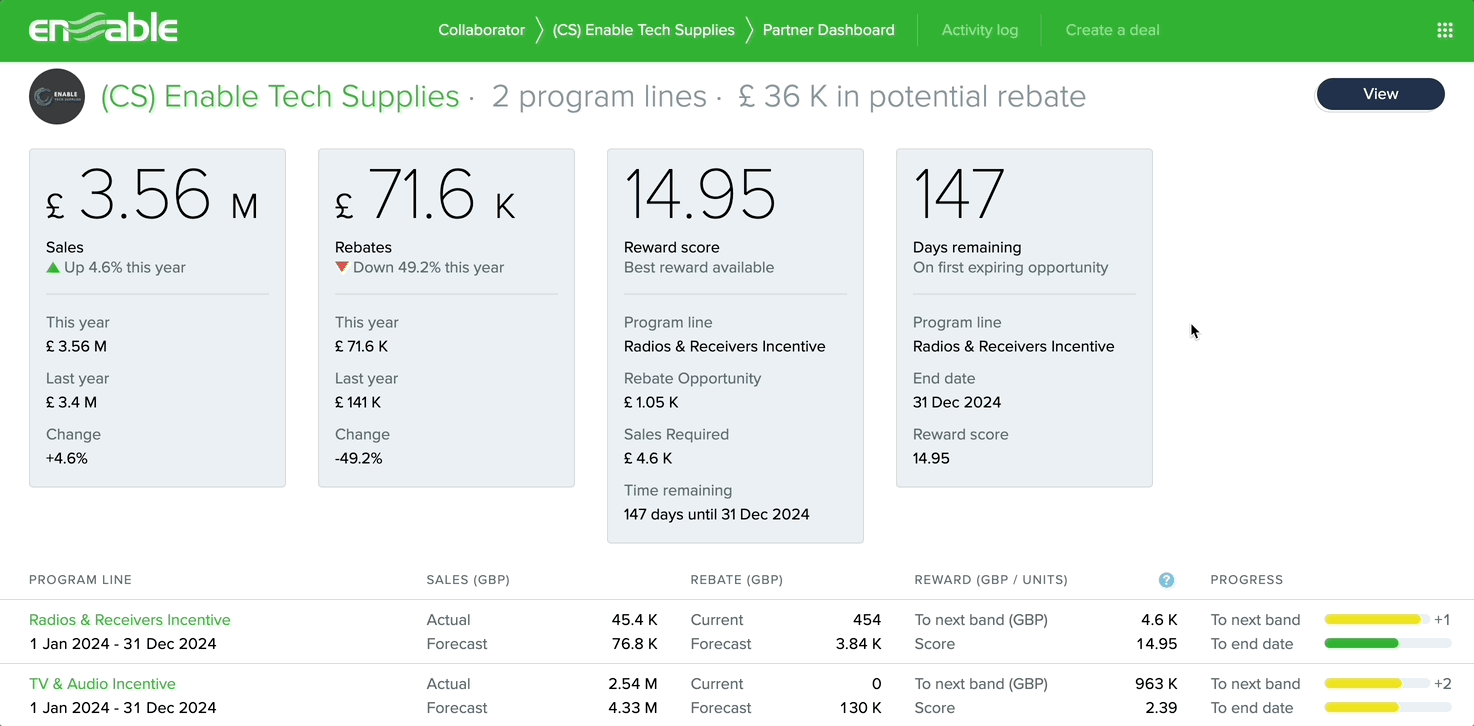Image resolution: width=1474 pixels, height=726 pixels.
Task: Click the TV & Audio score 2.39
Action: 1162,708
